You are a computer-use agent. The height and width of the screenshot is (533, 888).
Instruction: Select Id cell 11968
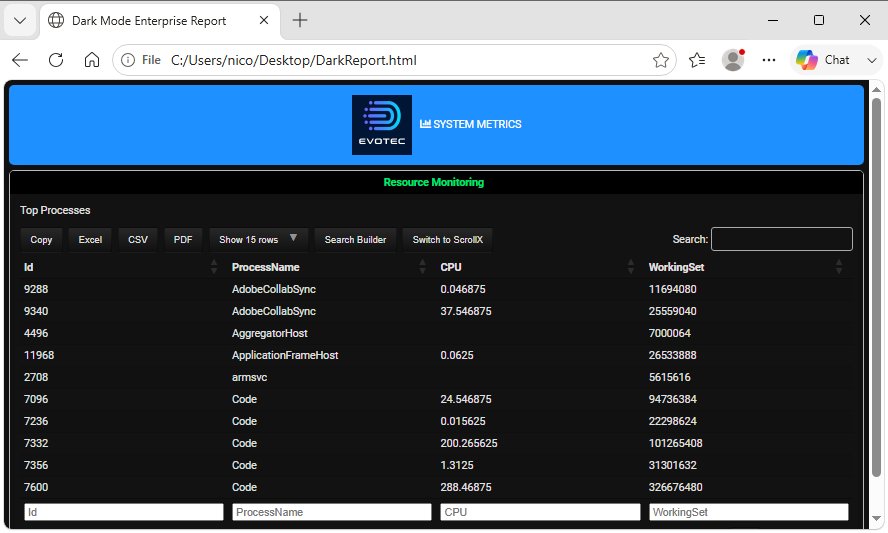[x=39, y=356]
